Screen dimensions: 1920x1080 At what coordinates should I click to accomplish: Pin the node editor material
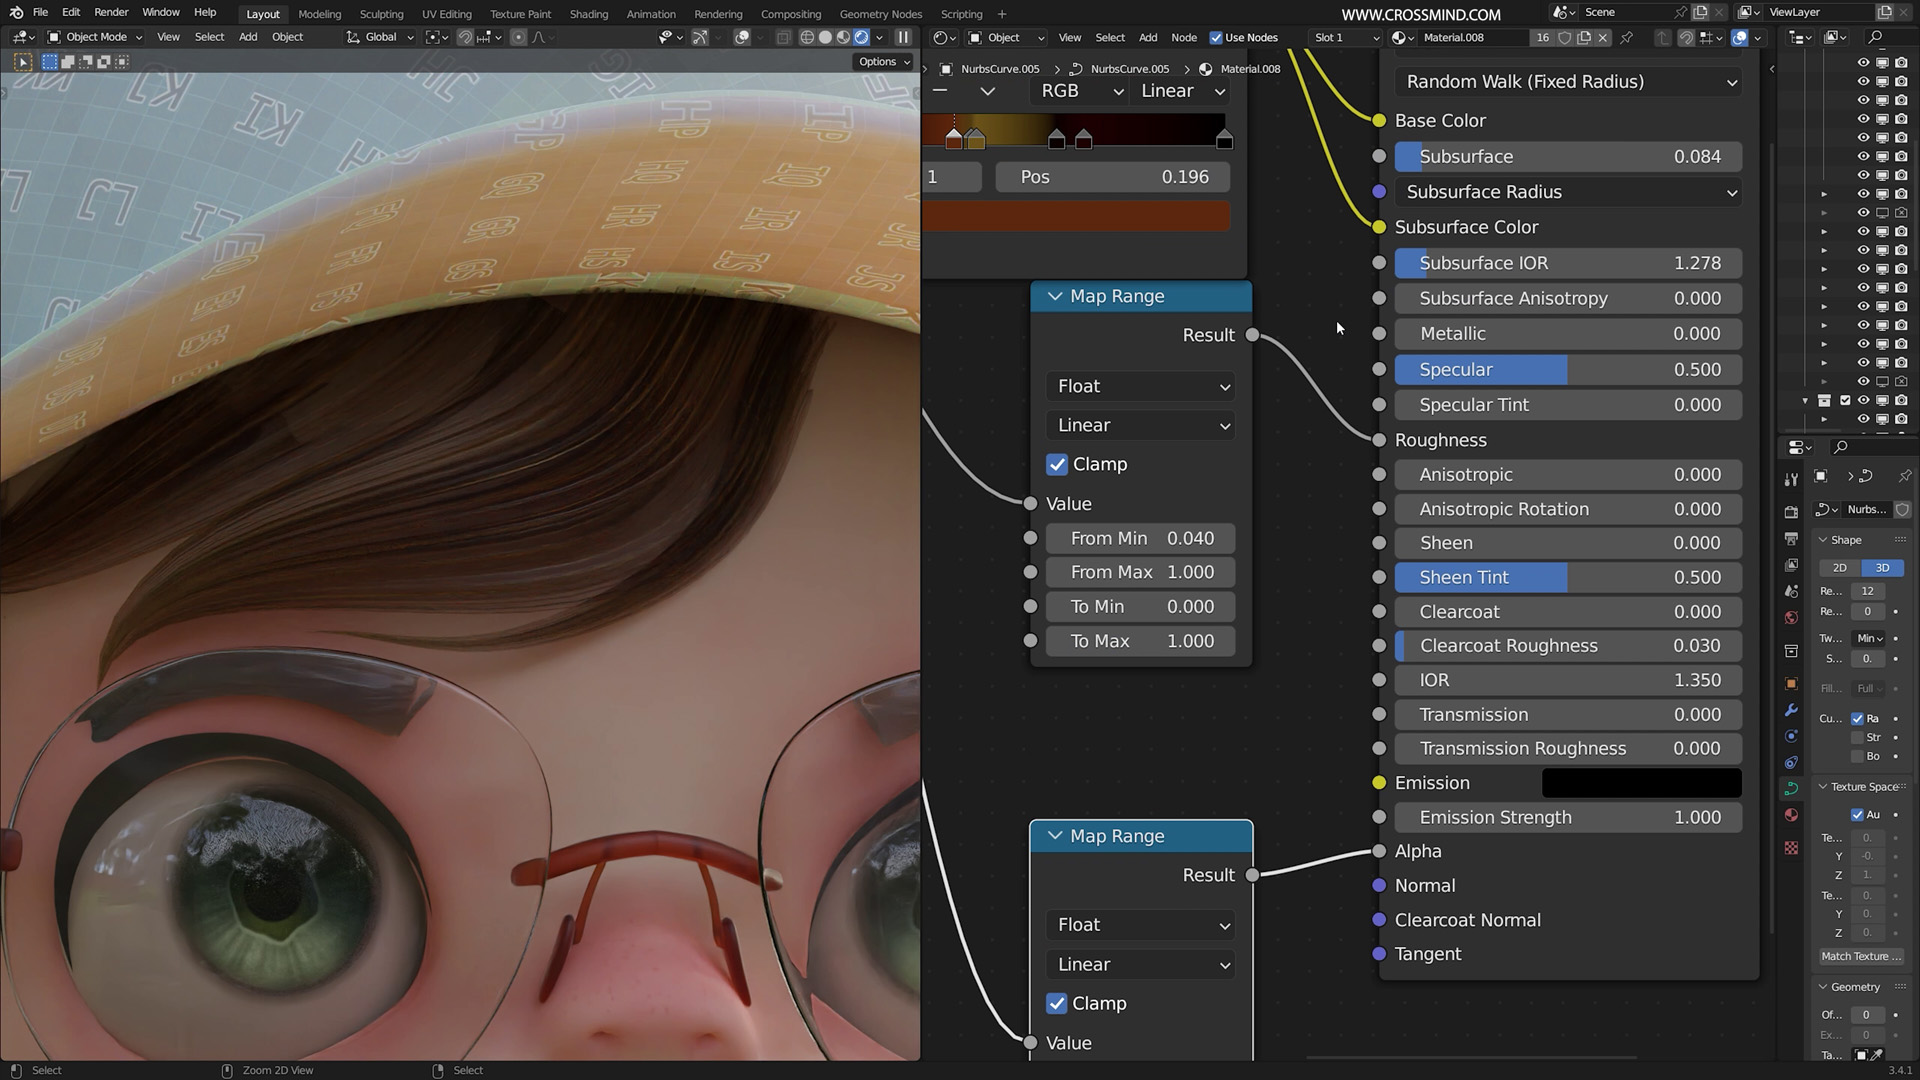coord(1627,38)
